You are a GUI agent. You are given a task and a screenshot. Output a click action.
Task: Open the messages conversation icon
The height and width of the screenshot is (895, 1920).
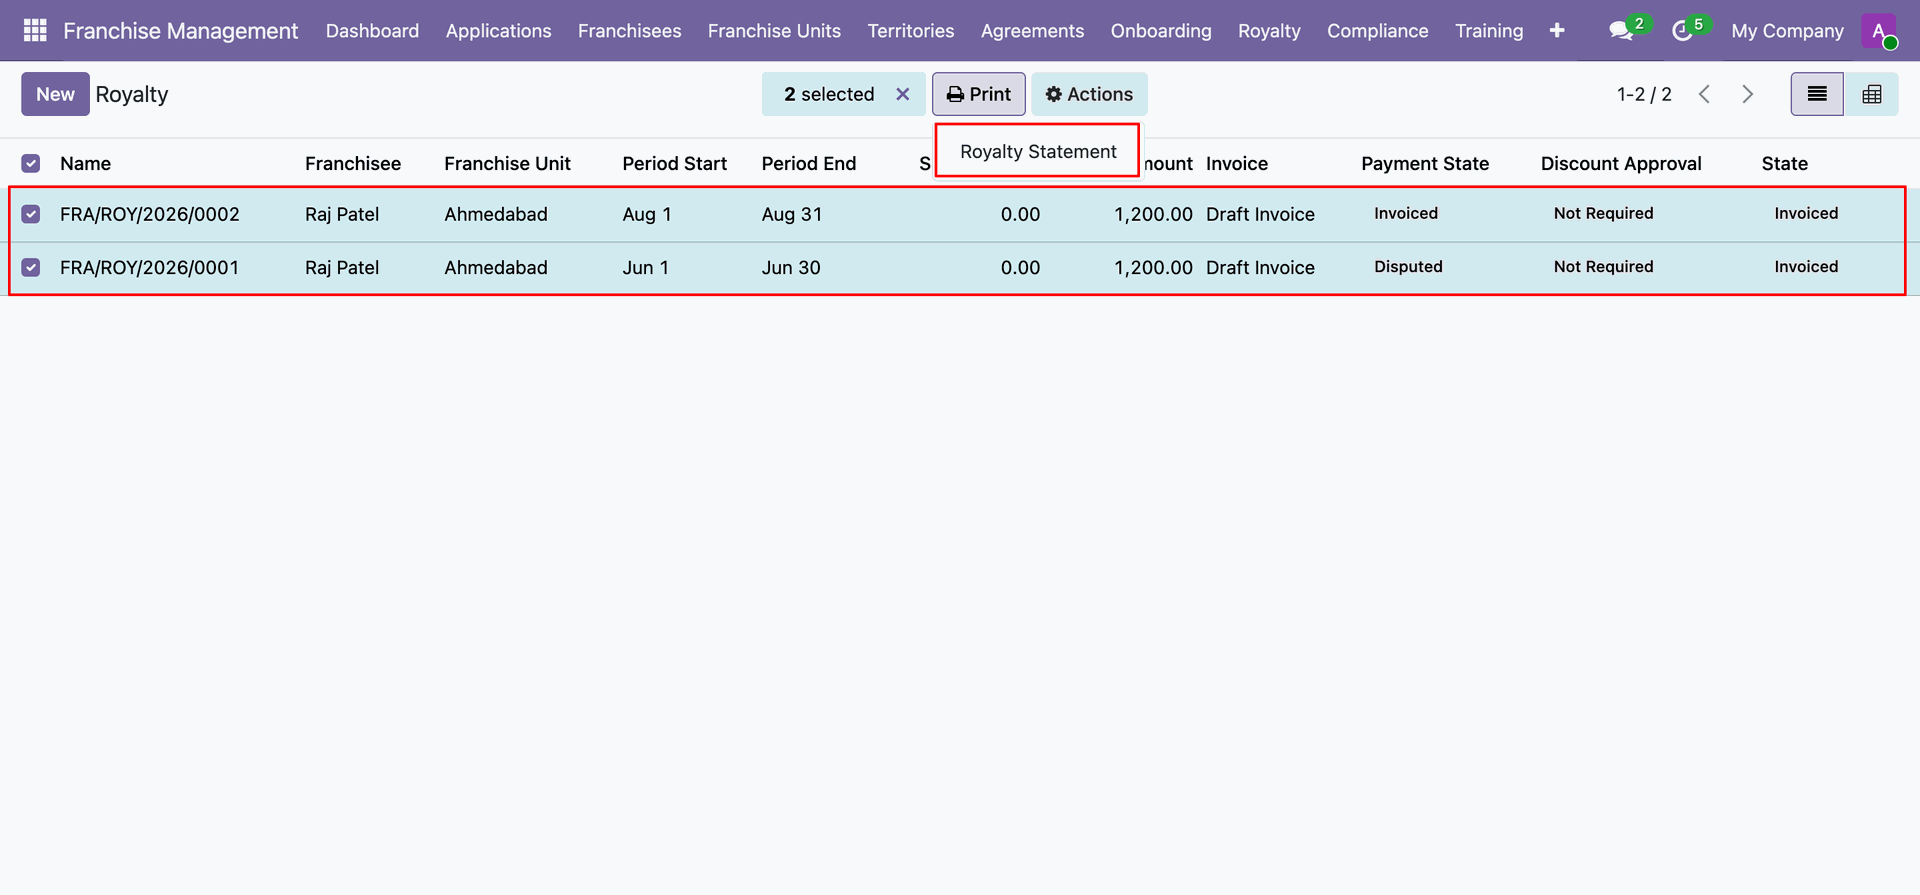tap(1621, 31)
